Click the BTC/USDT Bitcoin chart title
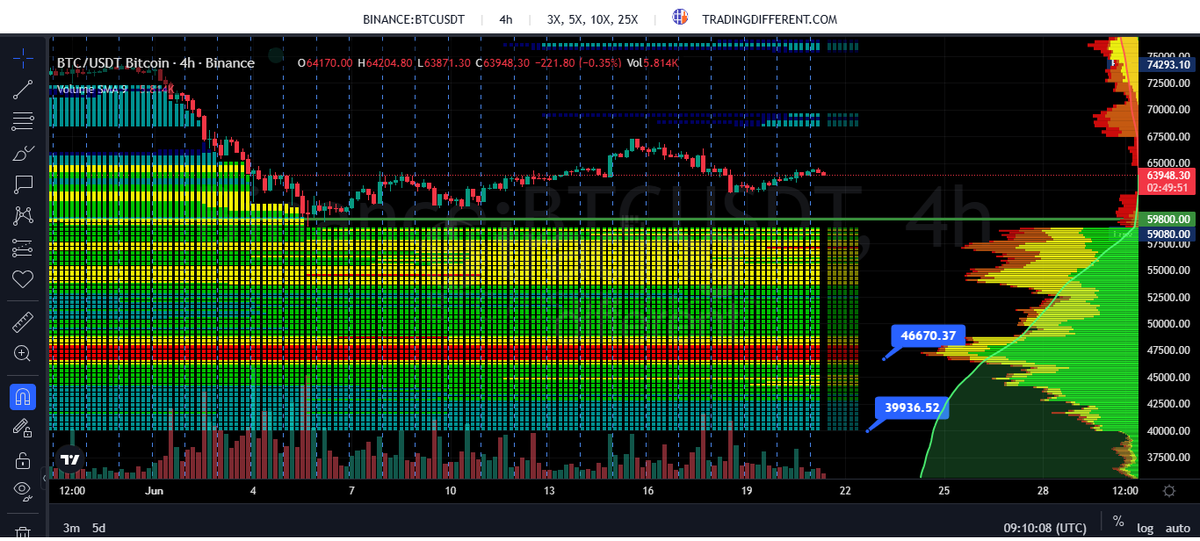This screenshot has width=1200, height=541. pyautogui.click(x=156, y=63)
